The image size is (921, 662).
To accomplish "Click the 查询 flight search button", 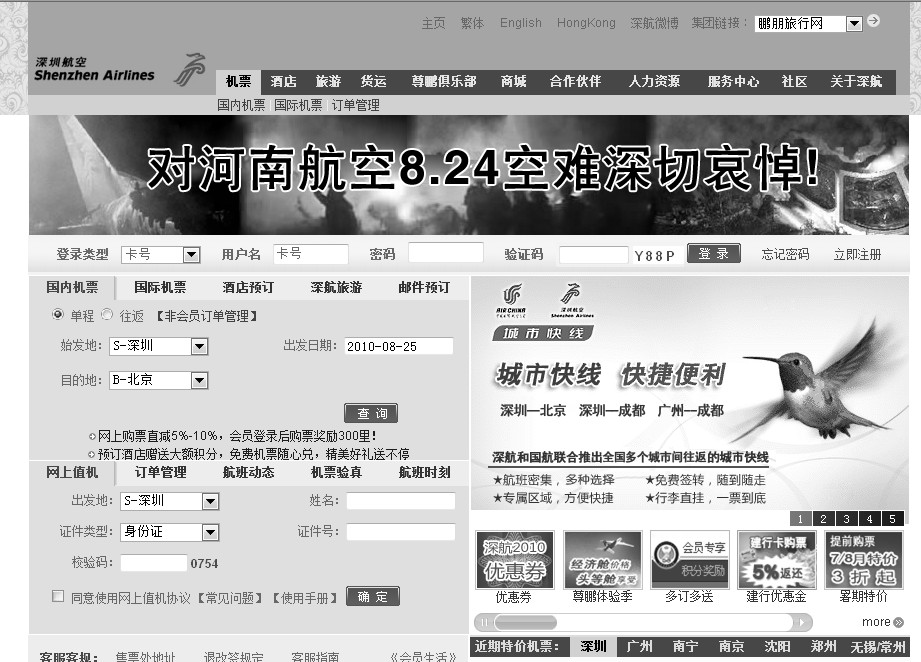I will (x=371, y=413).
